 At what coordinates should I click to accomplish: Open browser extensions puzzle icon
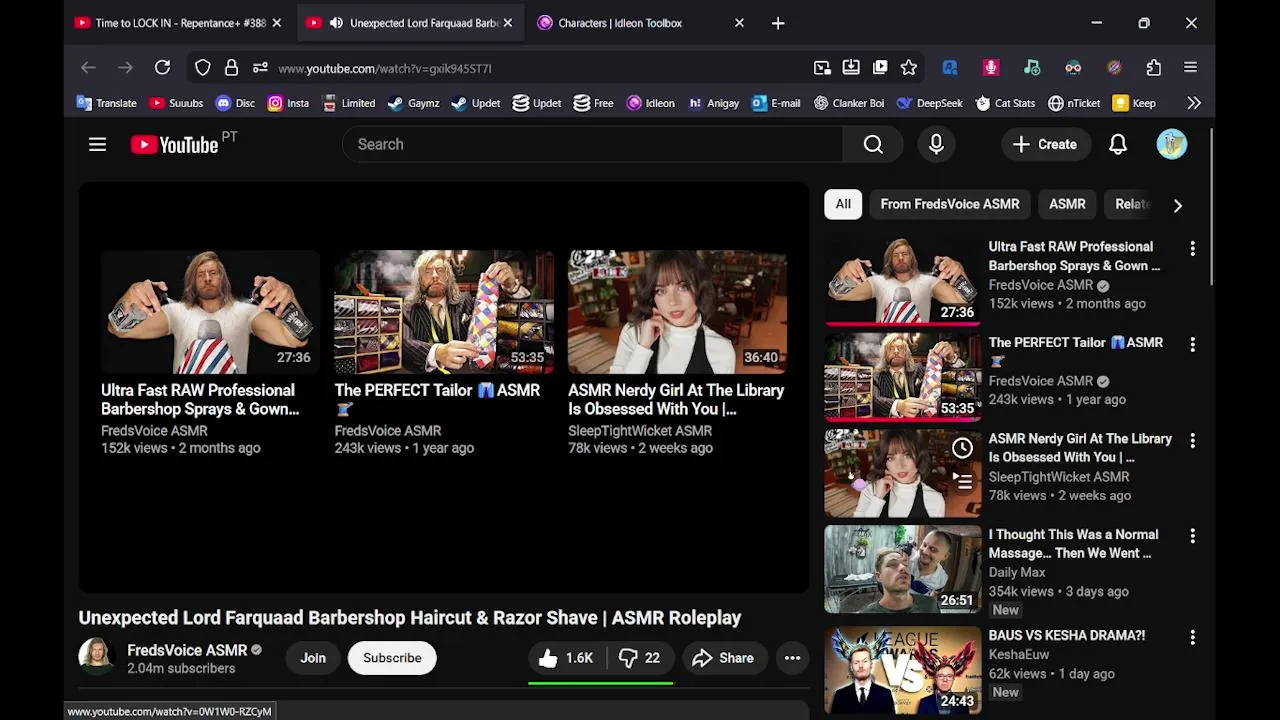[x=1154, y=68]
